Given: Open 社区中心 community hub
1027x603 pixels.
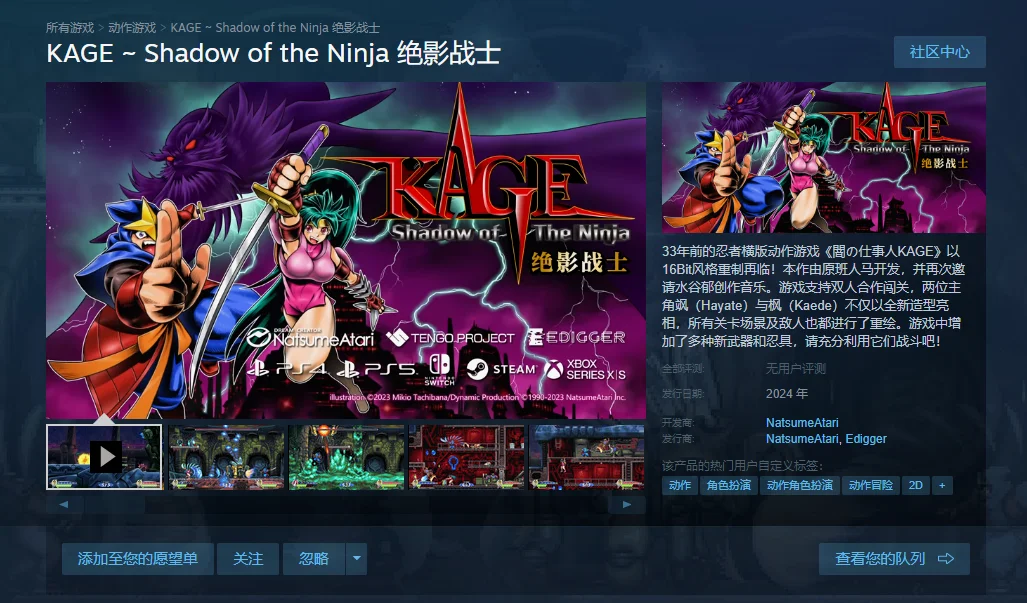Looking at the screenshot, I should (x=939, y=52).
